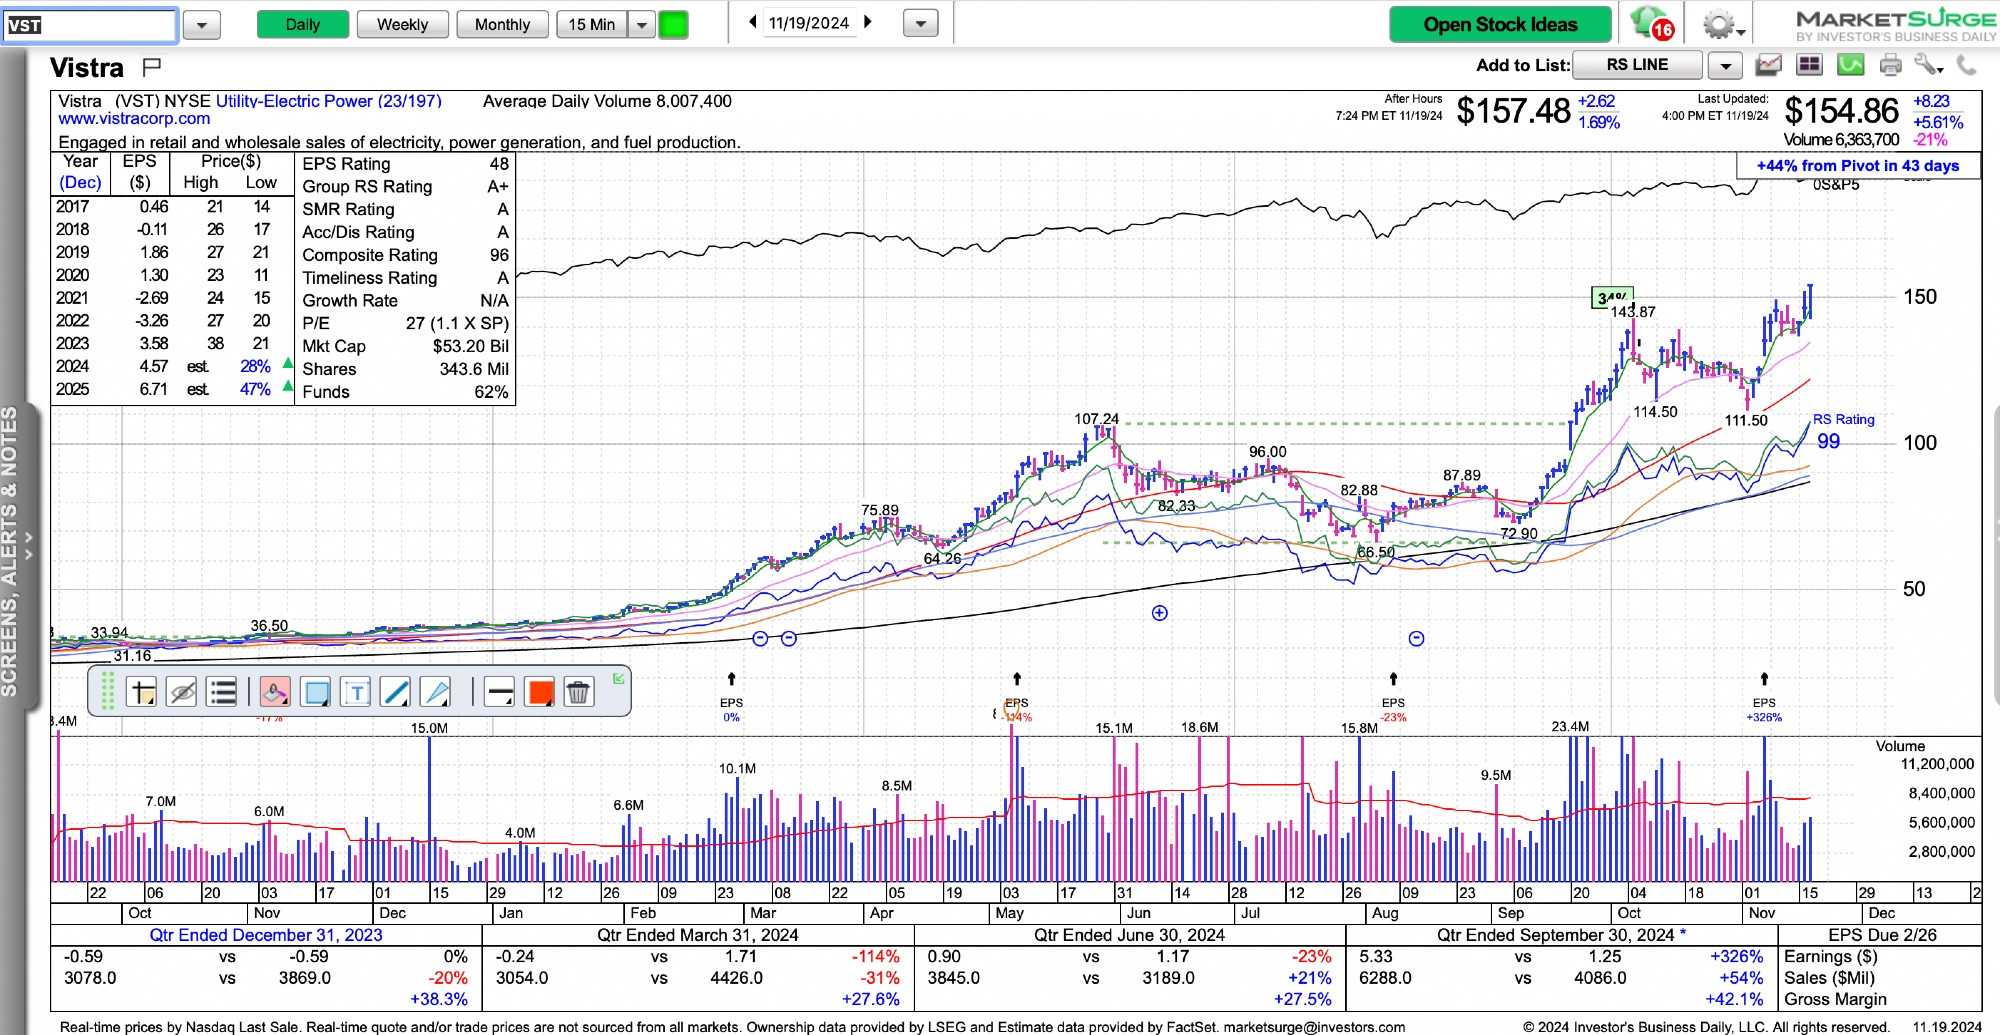Click the Year (Dec) column header
The image size is (2000, 1035).
[81, 172]
